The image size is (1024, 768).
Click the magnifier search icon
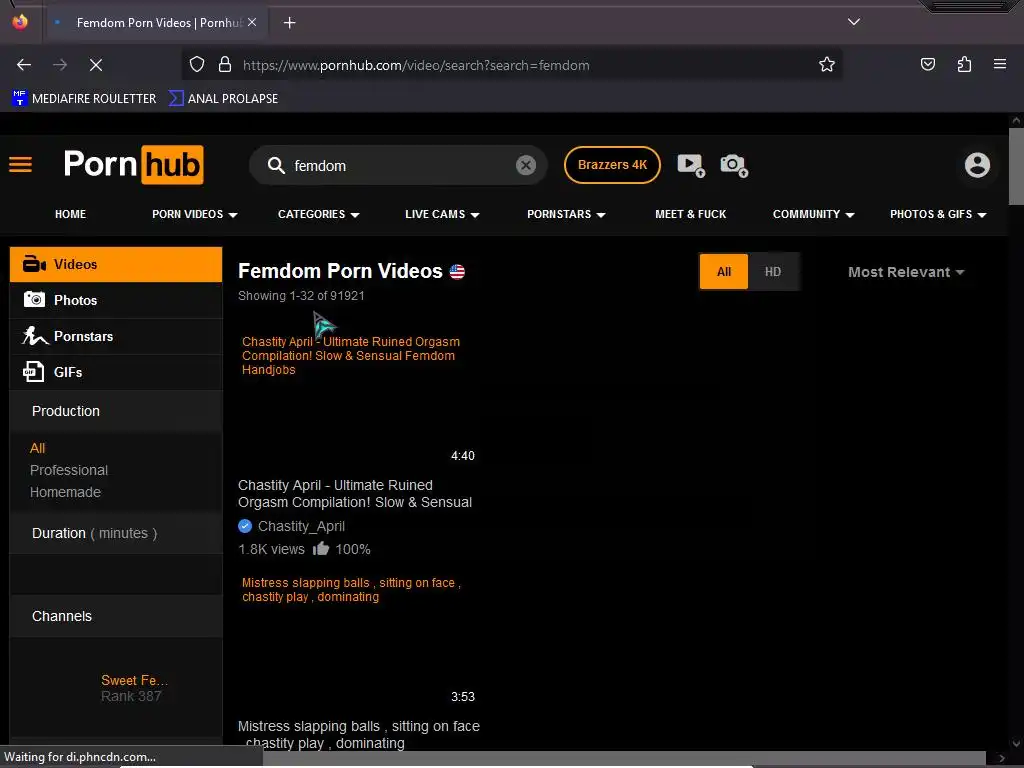tap(276, 165)
